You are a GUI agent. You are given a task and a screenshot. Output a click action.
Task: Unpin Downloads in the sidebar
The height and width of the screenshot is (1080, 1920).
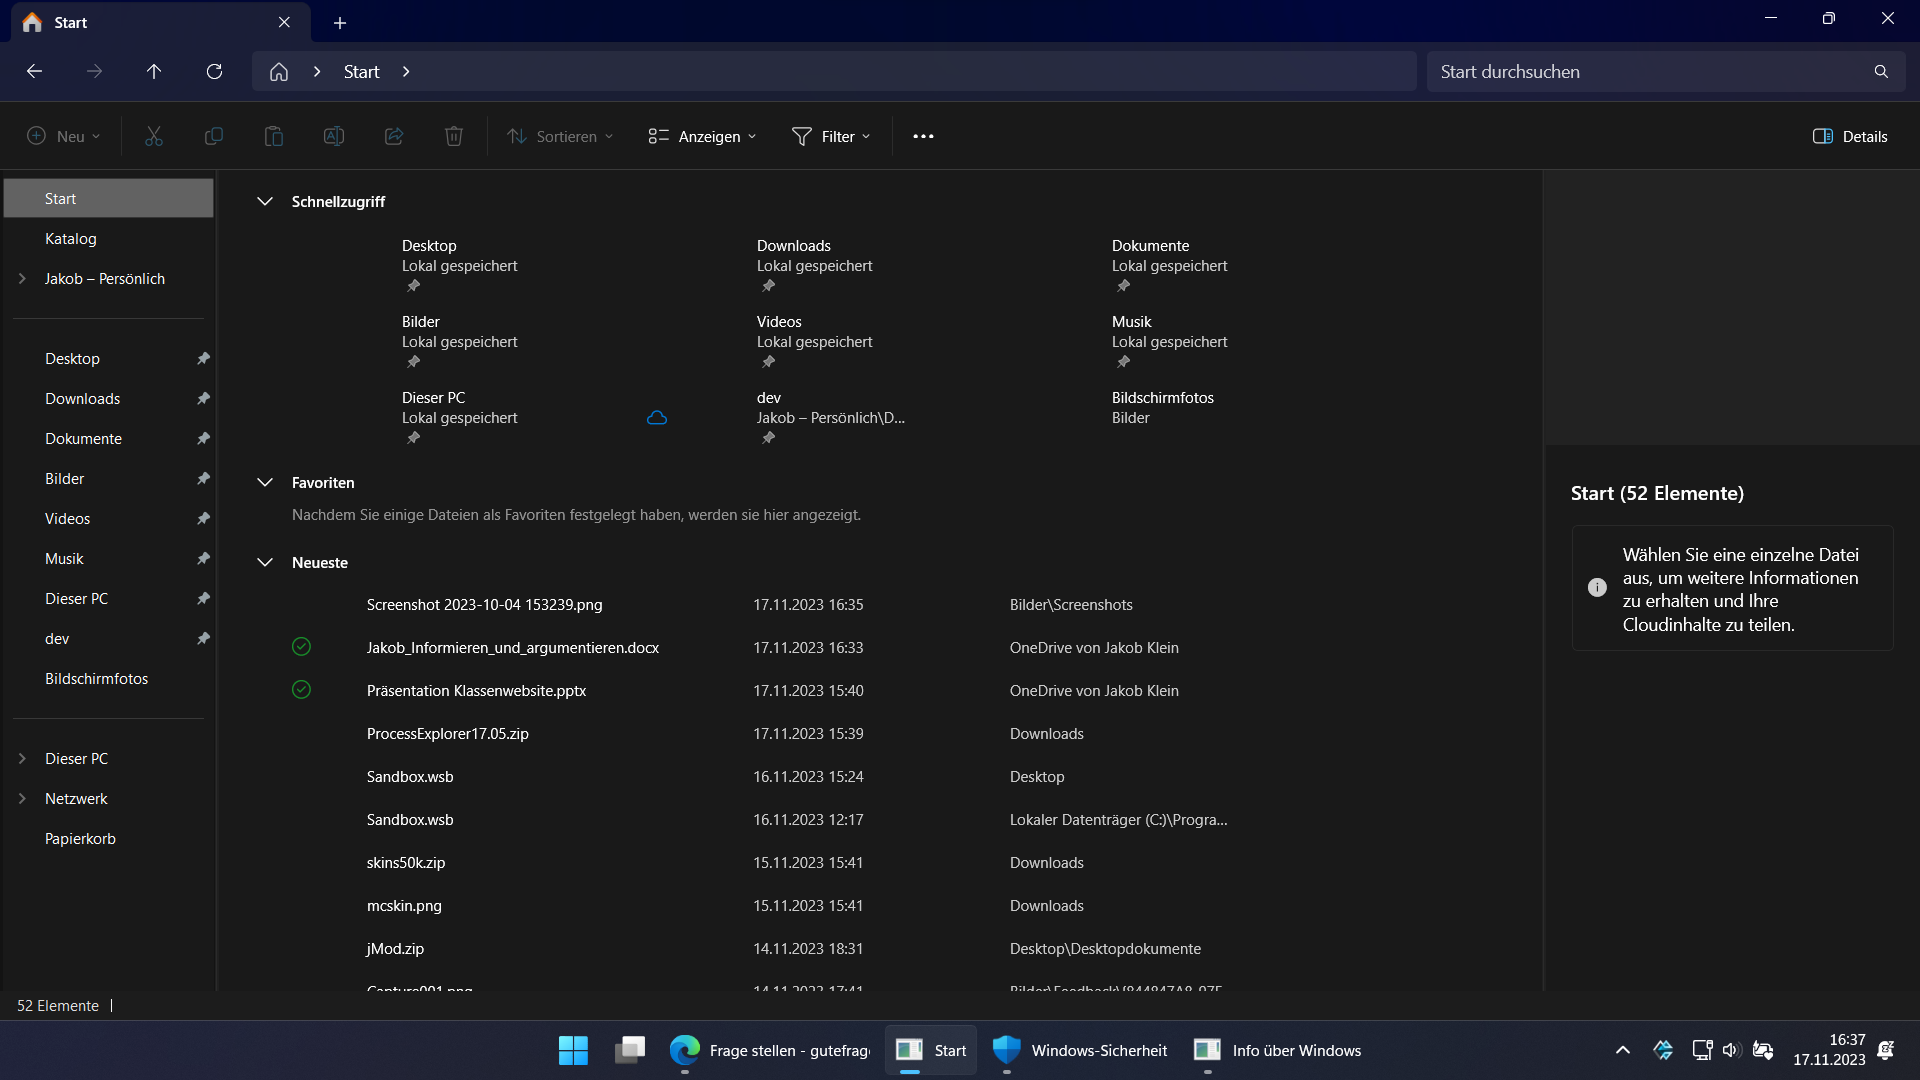tap(203, 398)
